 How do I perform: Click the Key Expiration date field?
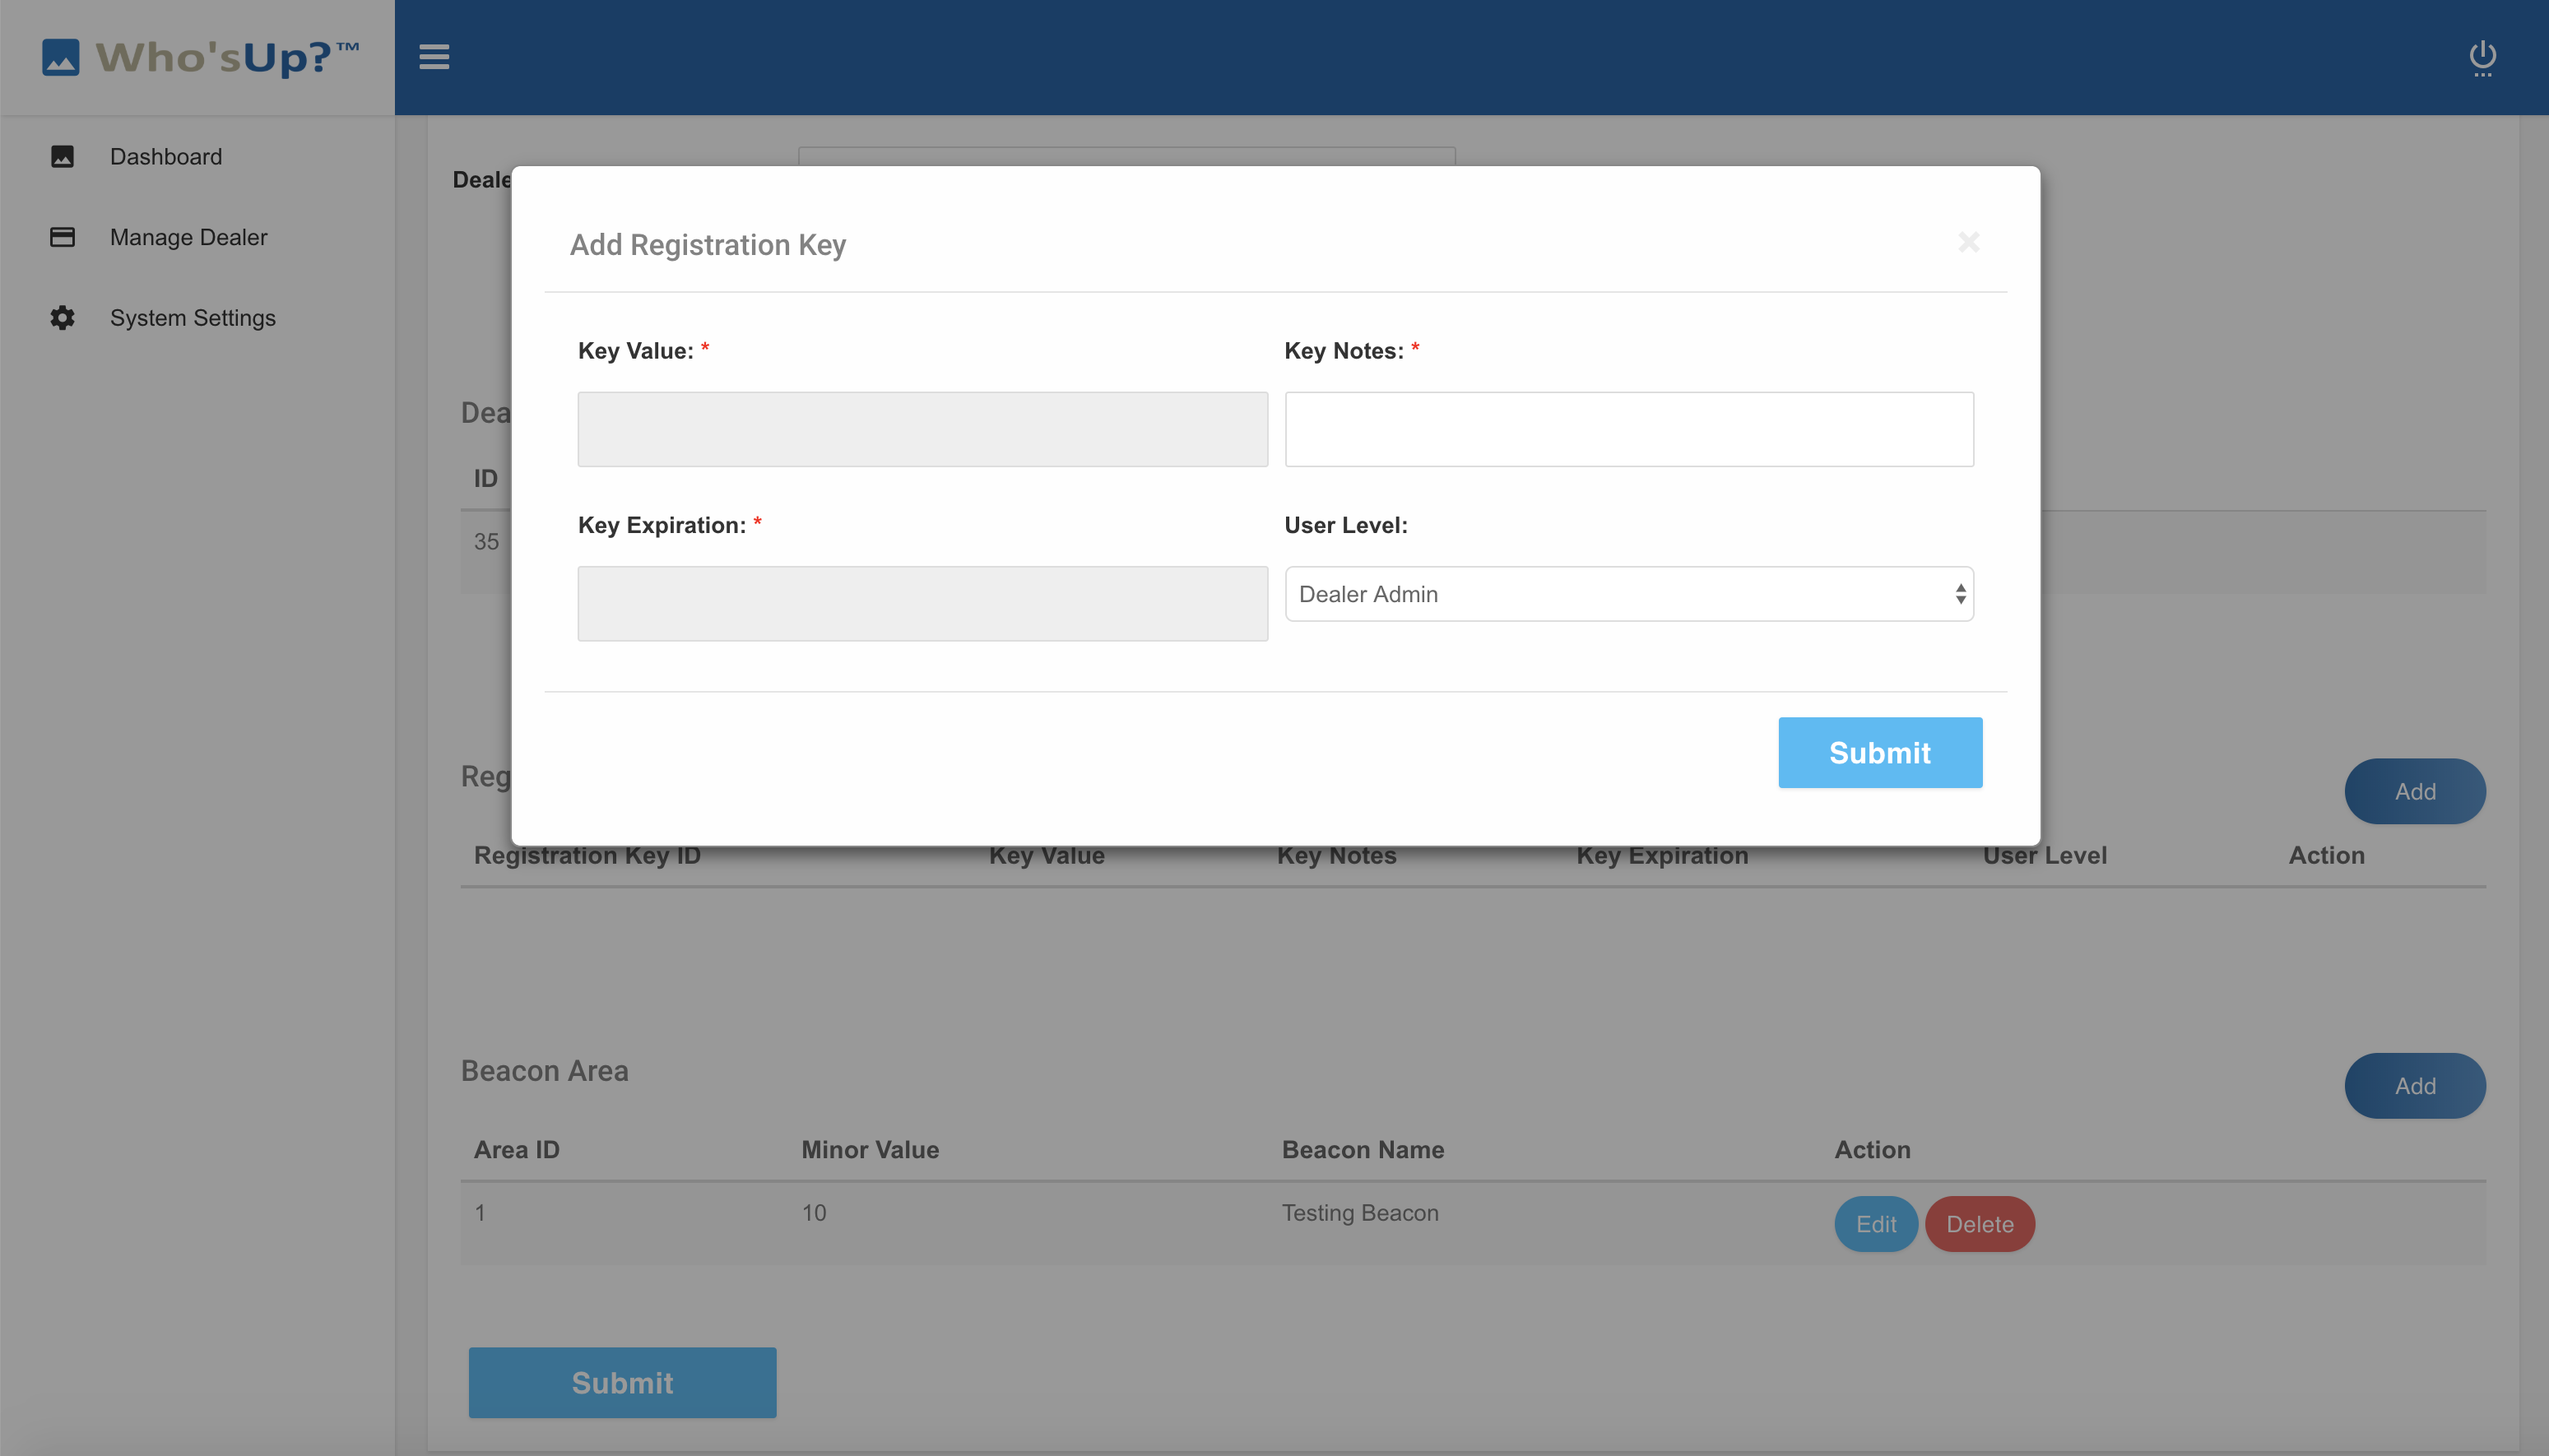[922, 604]
